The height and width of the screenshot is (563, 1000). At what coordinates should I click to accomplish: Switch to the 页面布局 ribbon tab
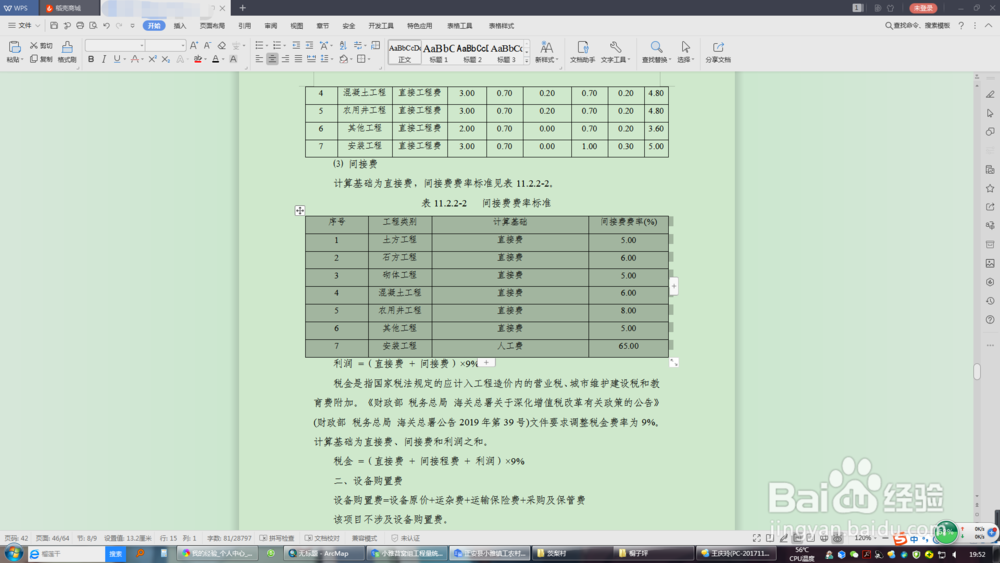212,26
